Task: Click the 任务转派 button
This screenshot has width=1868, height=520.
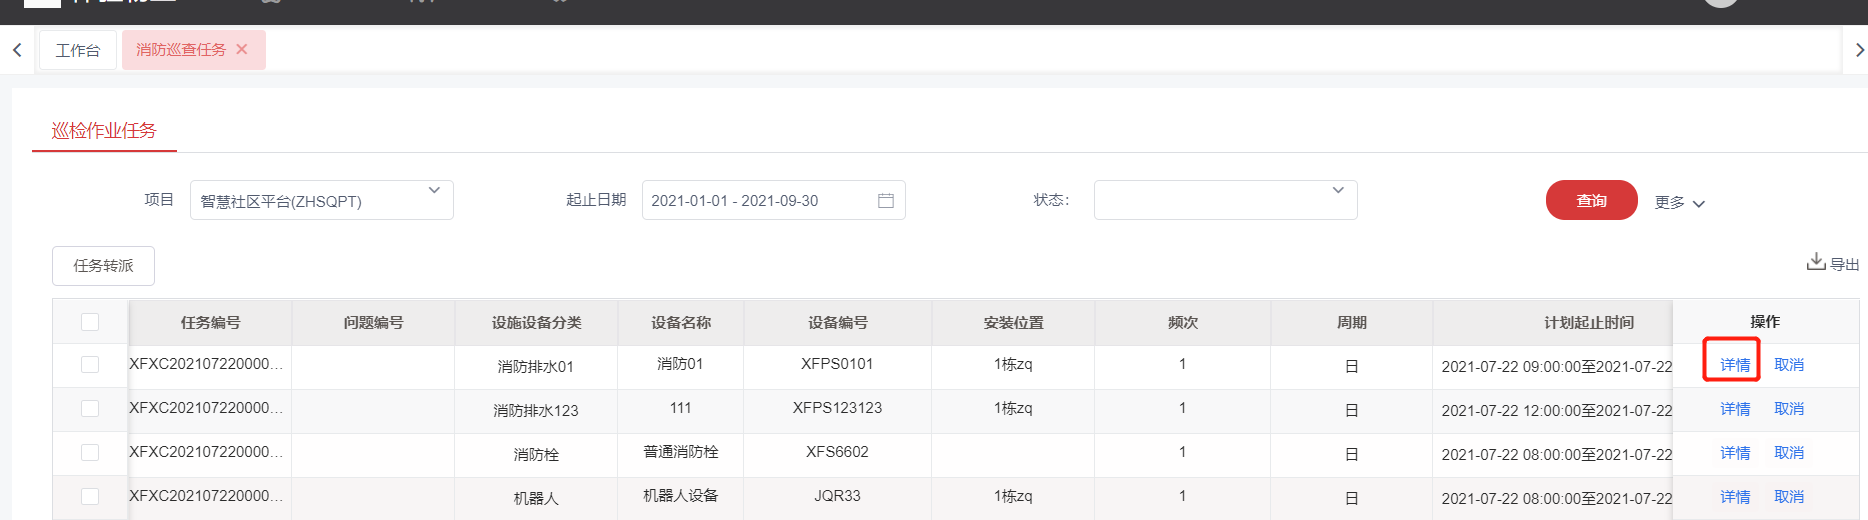Action: coord(103,266)
